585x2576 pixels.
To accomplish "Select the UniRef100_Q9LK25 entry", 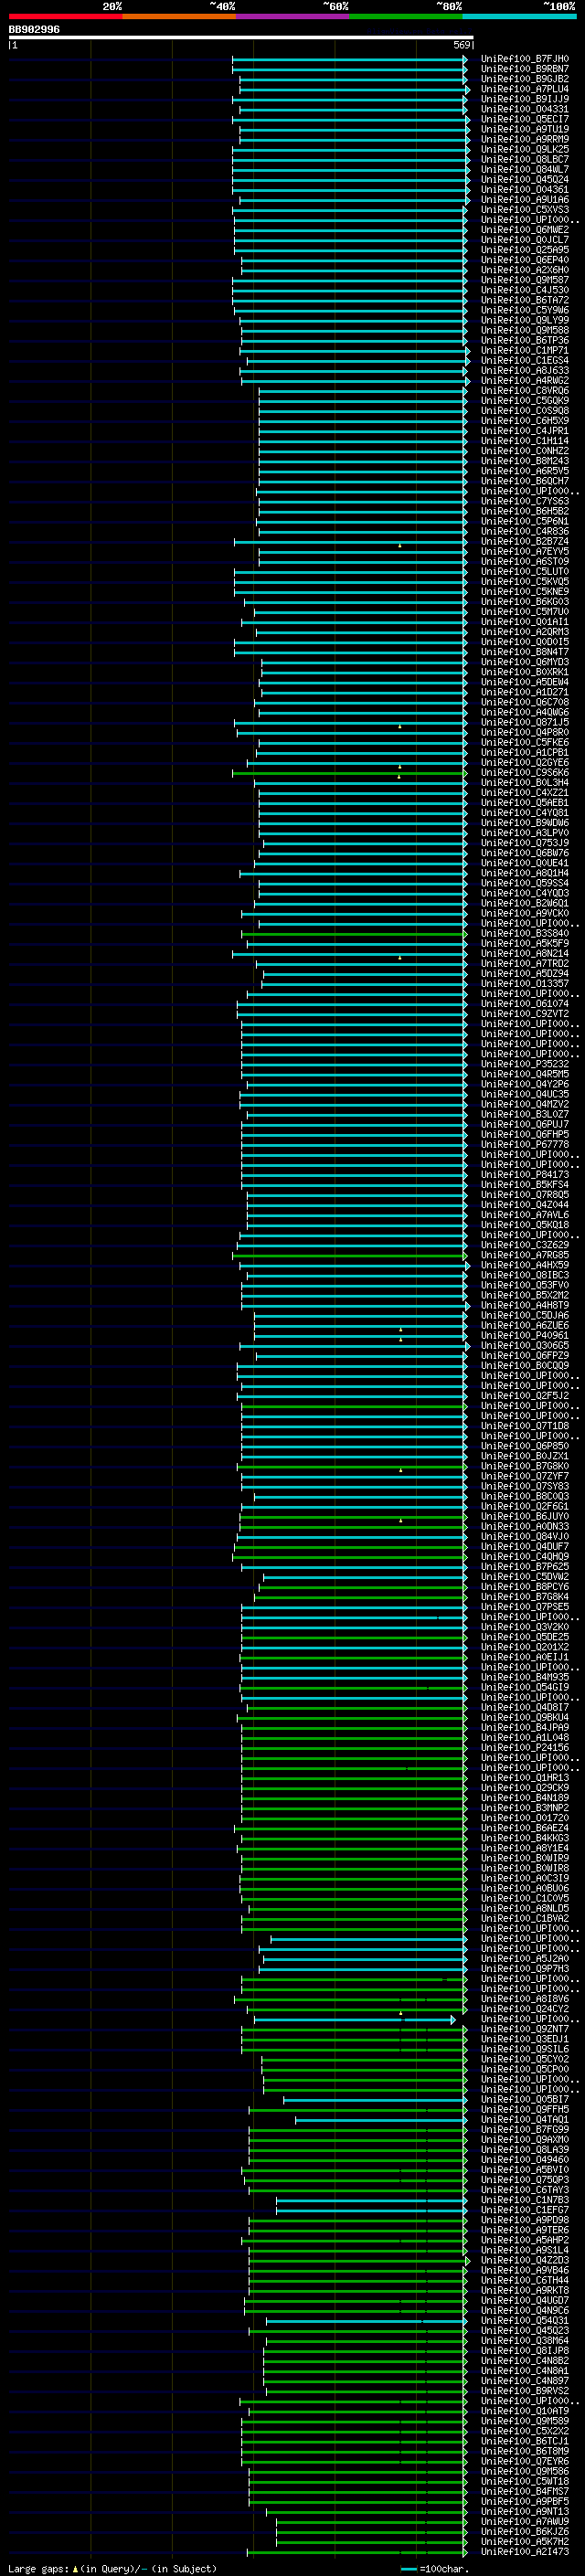I will (524, 149).
